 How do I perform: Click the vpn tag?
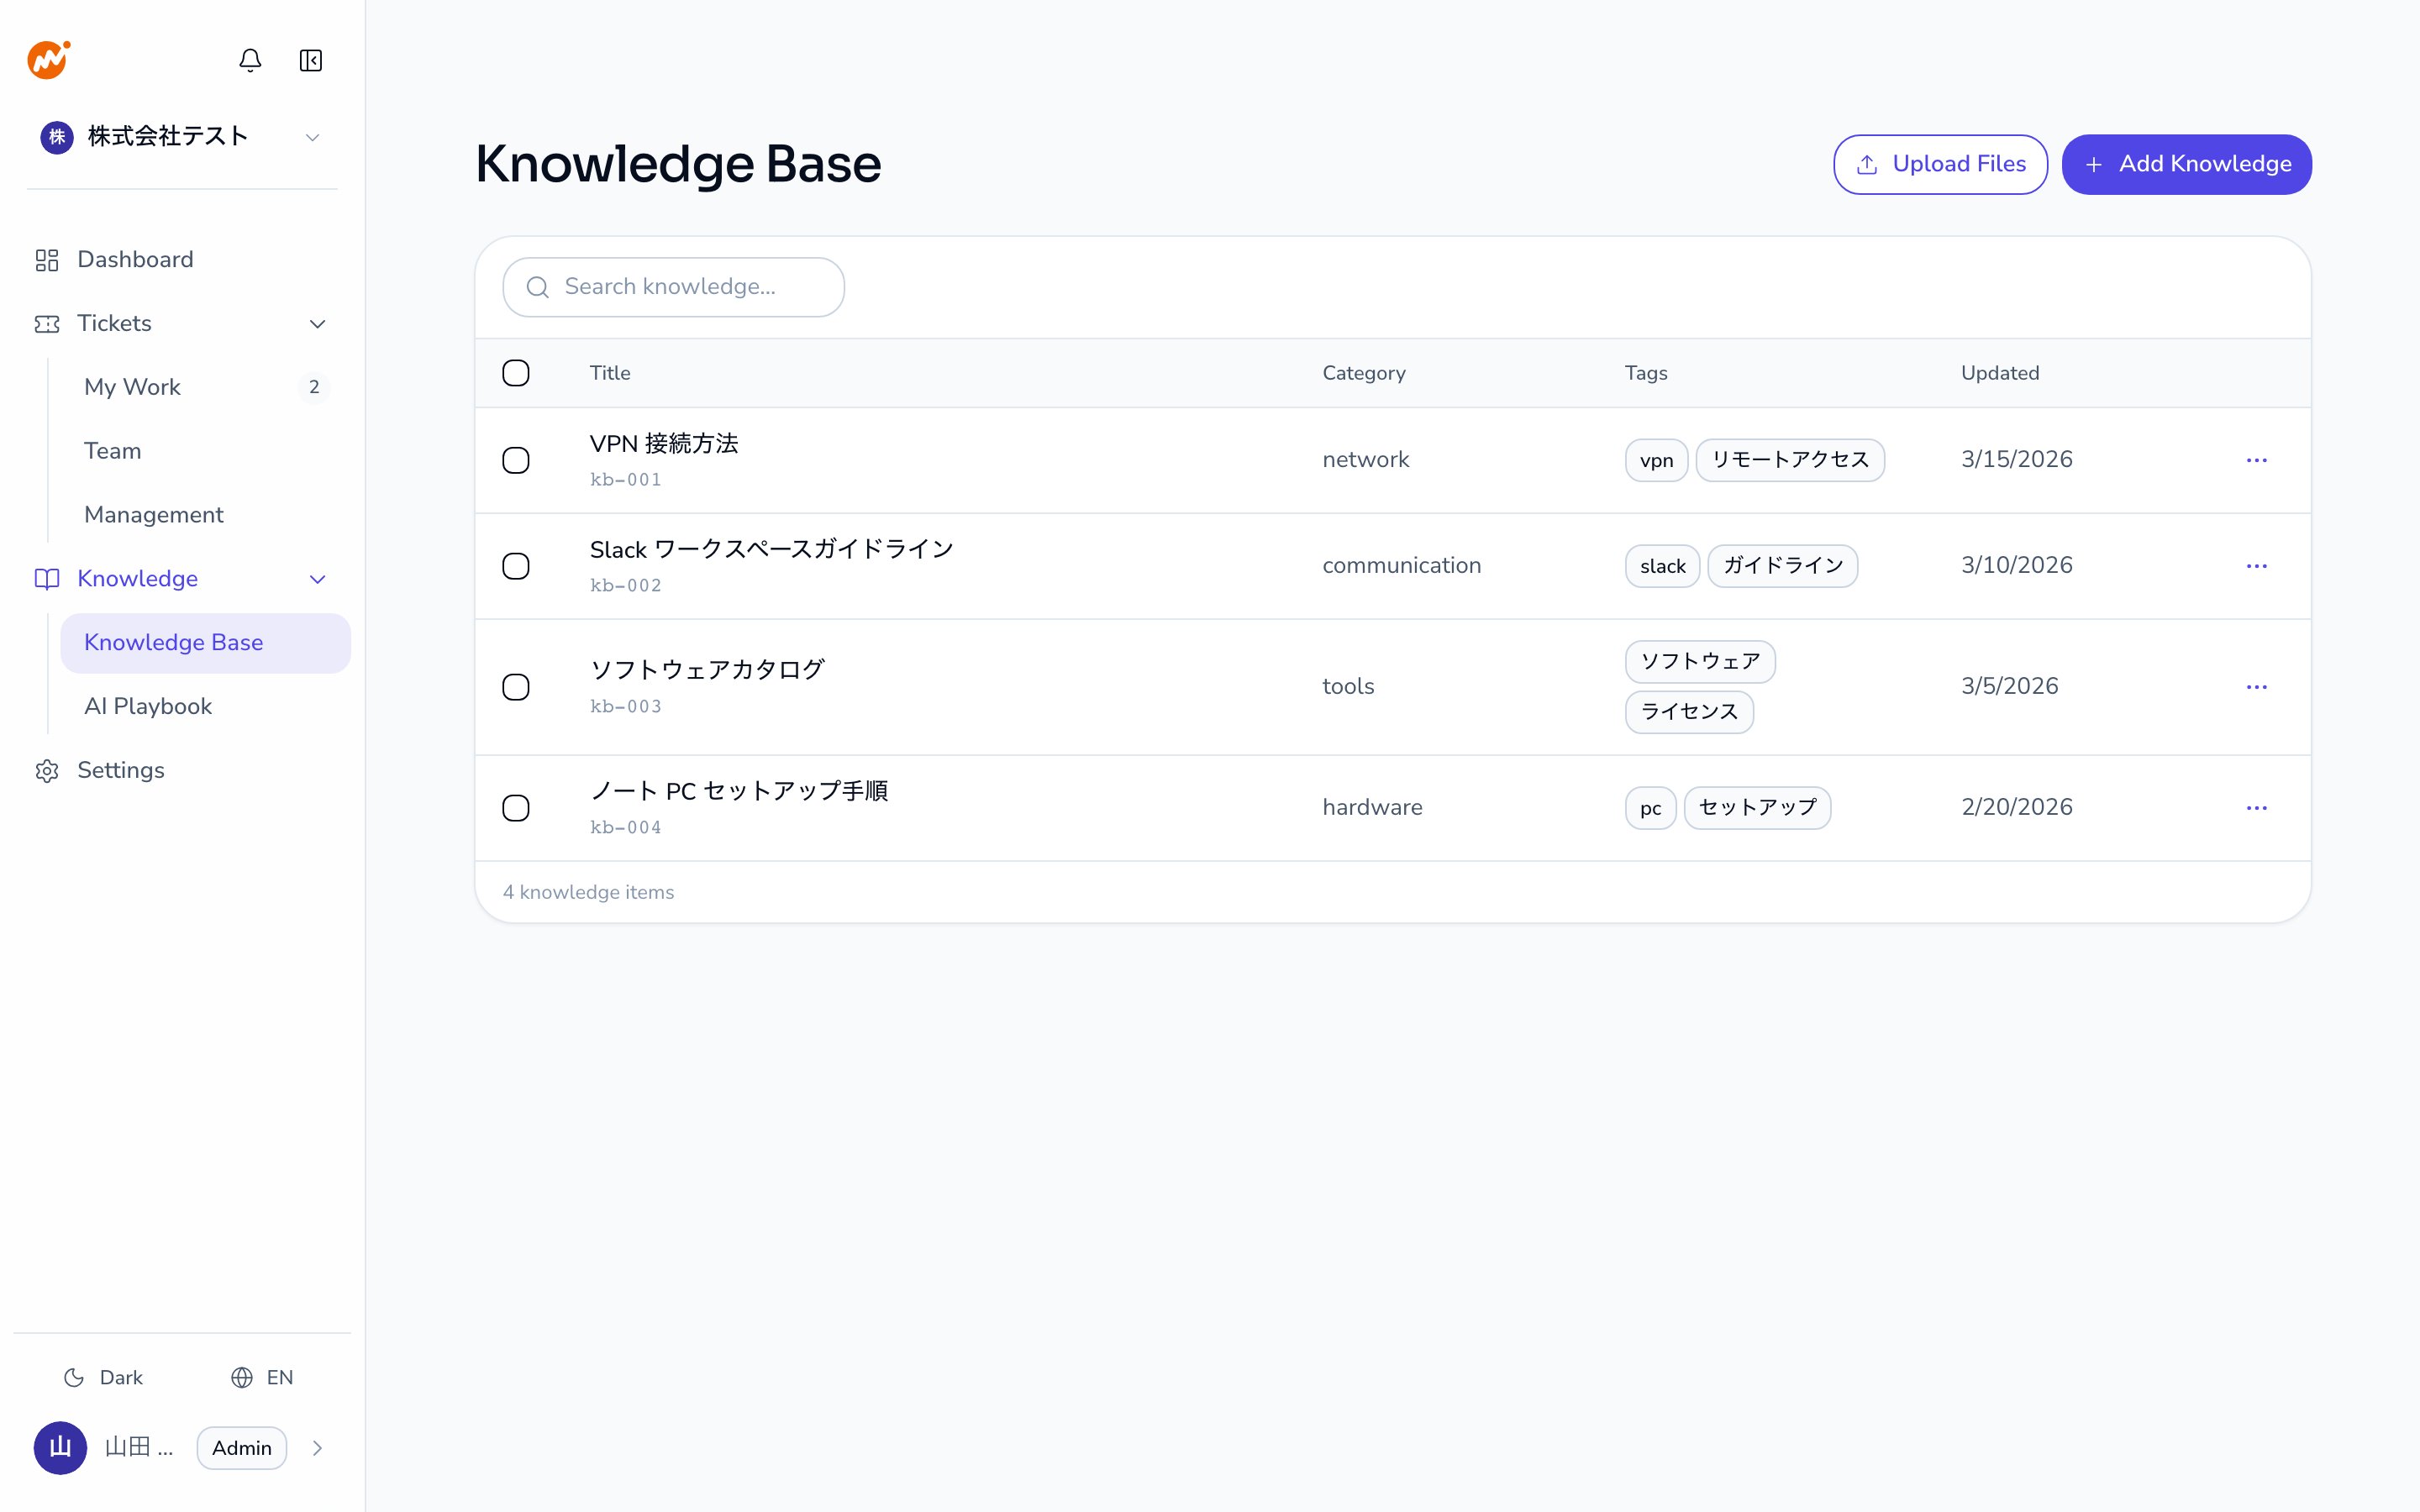(1656, 460)
